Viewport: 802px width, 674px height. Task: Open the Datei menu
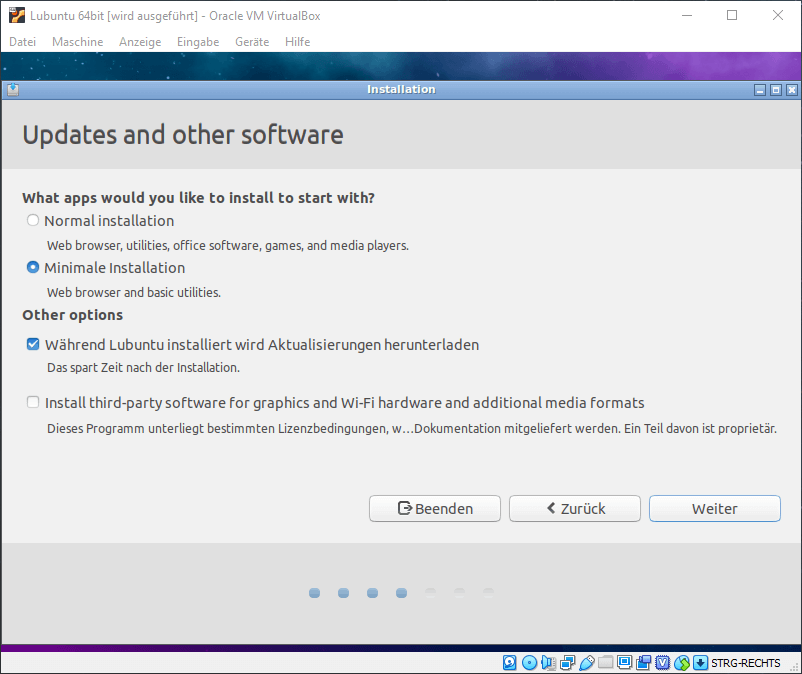coord(23,42)
